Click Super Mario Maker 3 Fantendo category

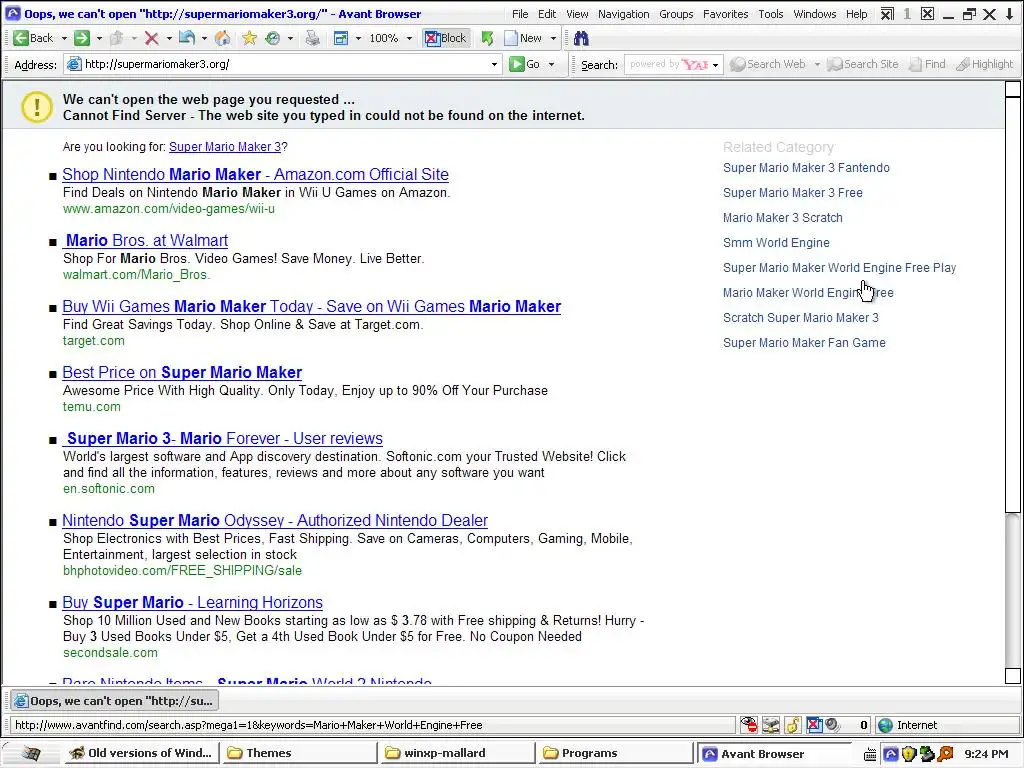[806, 168]
